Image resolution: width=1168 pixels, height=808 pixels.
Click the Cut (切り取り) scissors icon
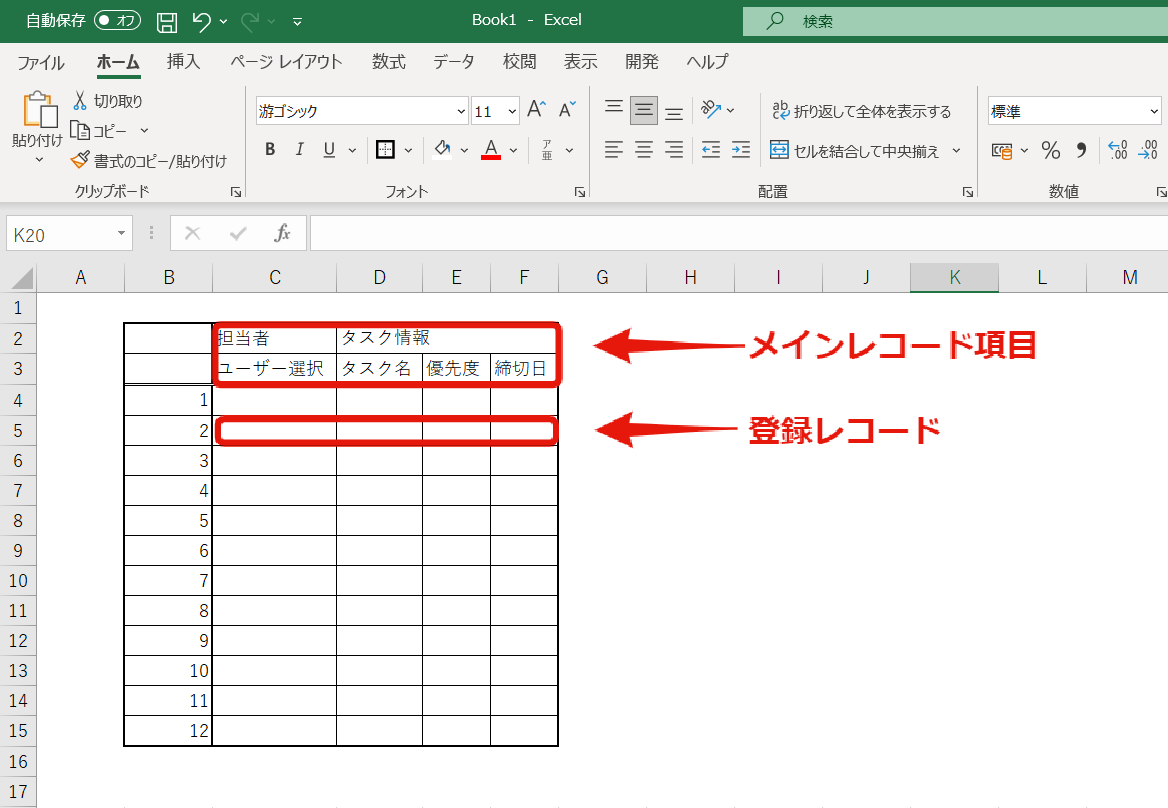80,101
